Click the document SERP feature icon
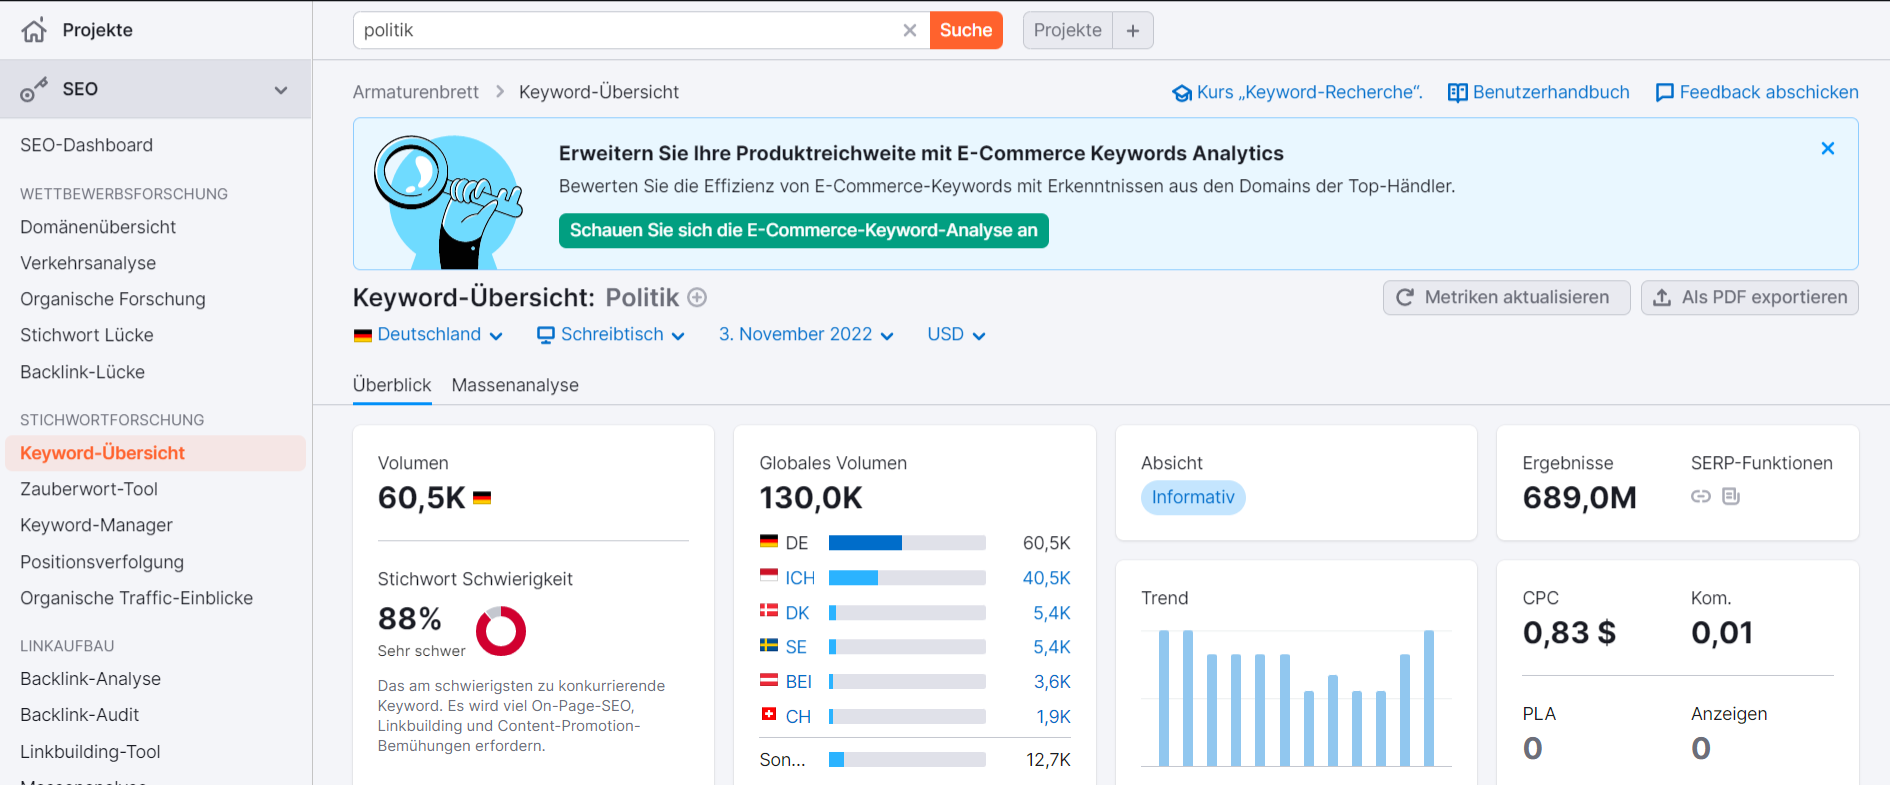This screenshot has width=1890, height=785. 1731,496
